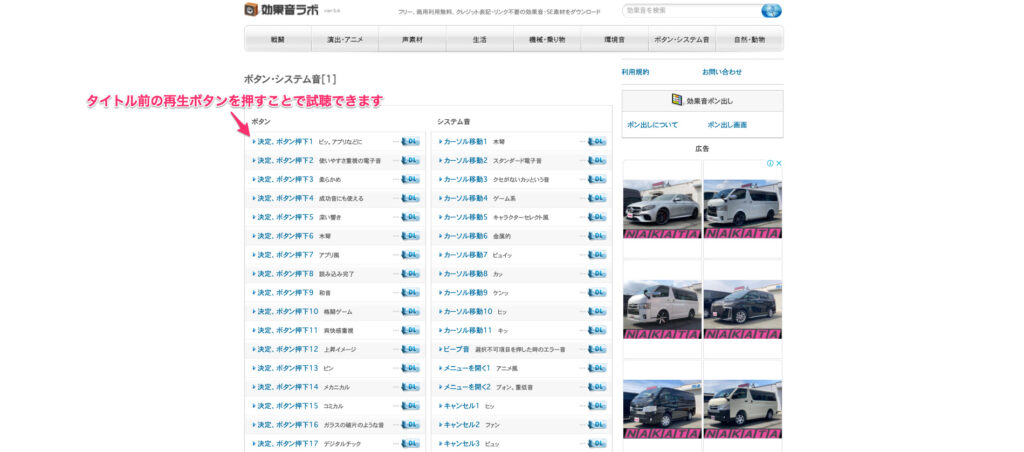
Task: Open the ポン出し画面 link
Action: point(726,125)
